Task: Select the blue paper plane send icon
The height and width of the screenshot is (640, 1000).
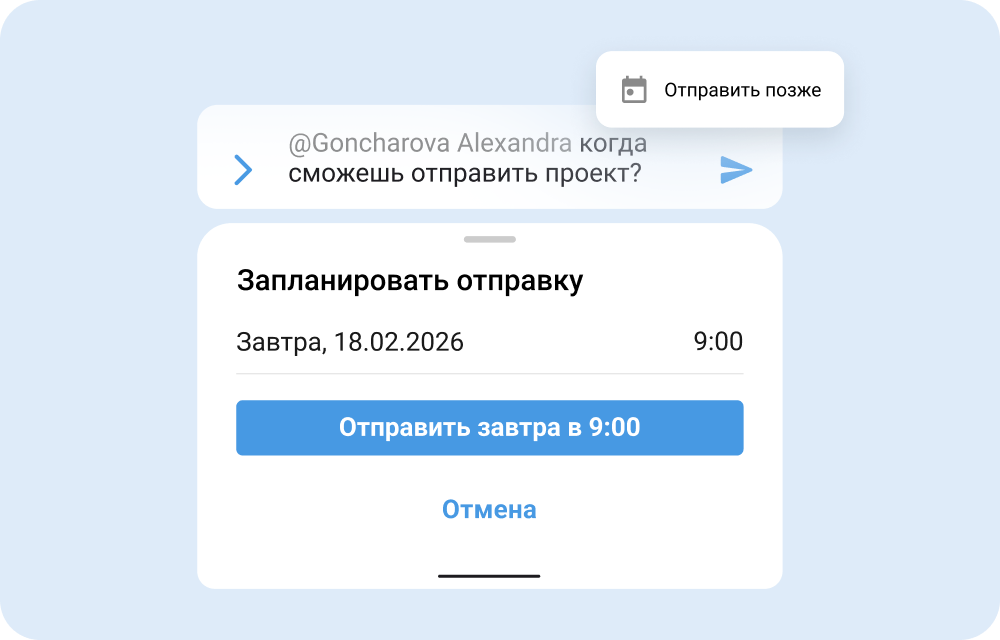Action: [735, 170]
